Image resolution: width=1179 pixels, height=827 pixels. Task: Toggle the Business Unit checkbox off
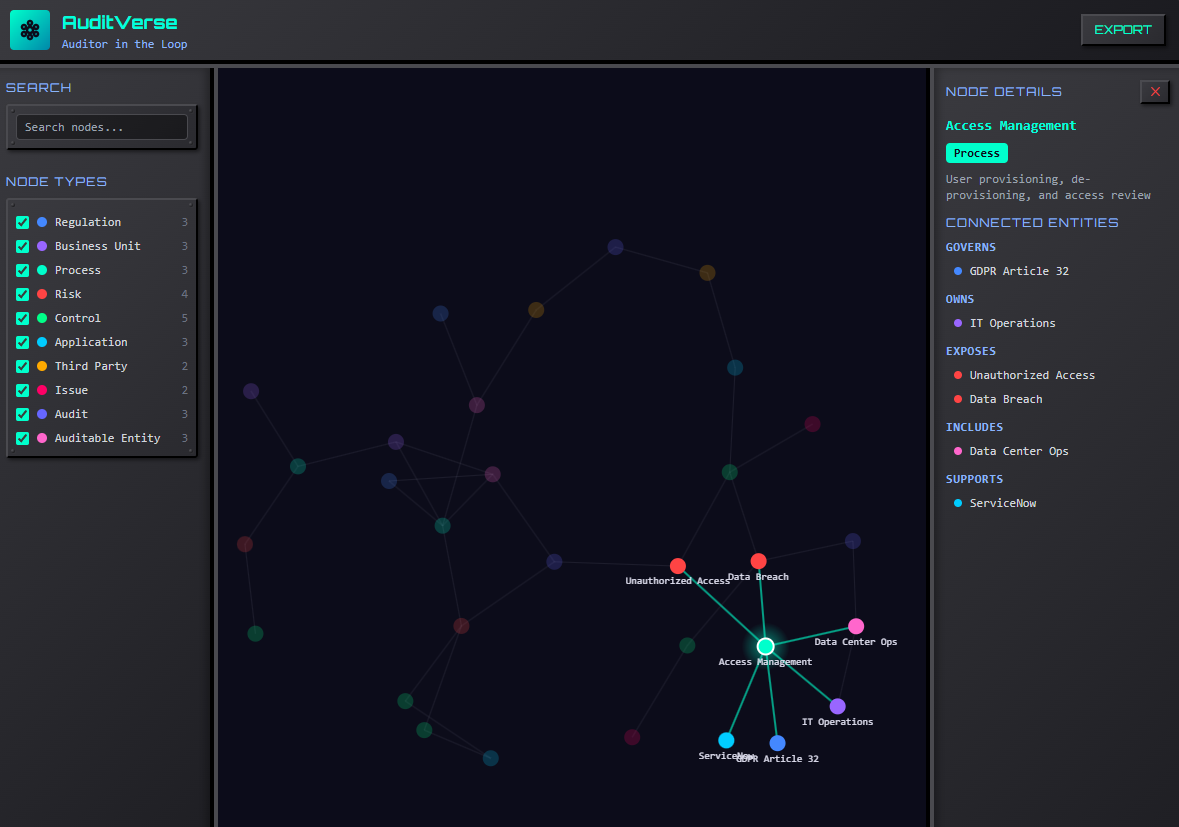[x=22, y=246]
